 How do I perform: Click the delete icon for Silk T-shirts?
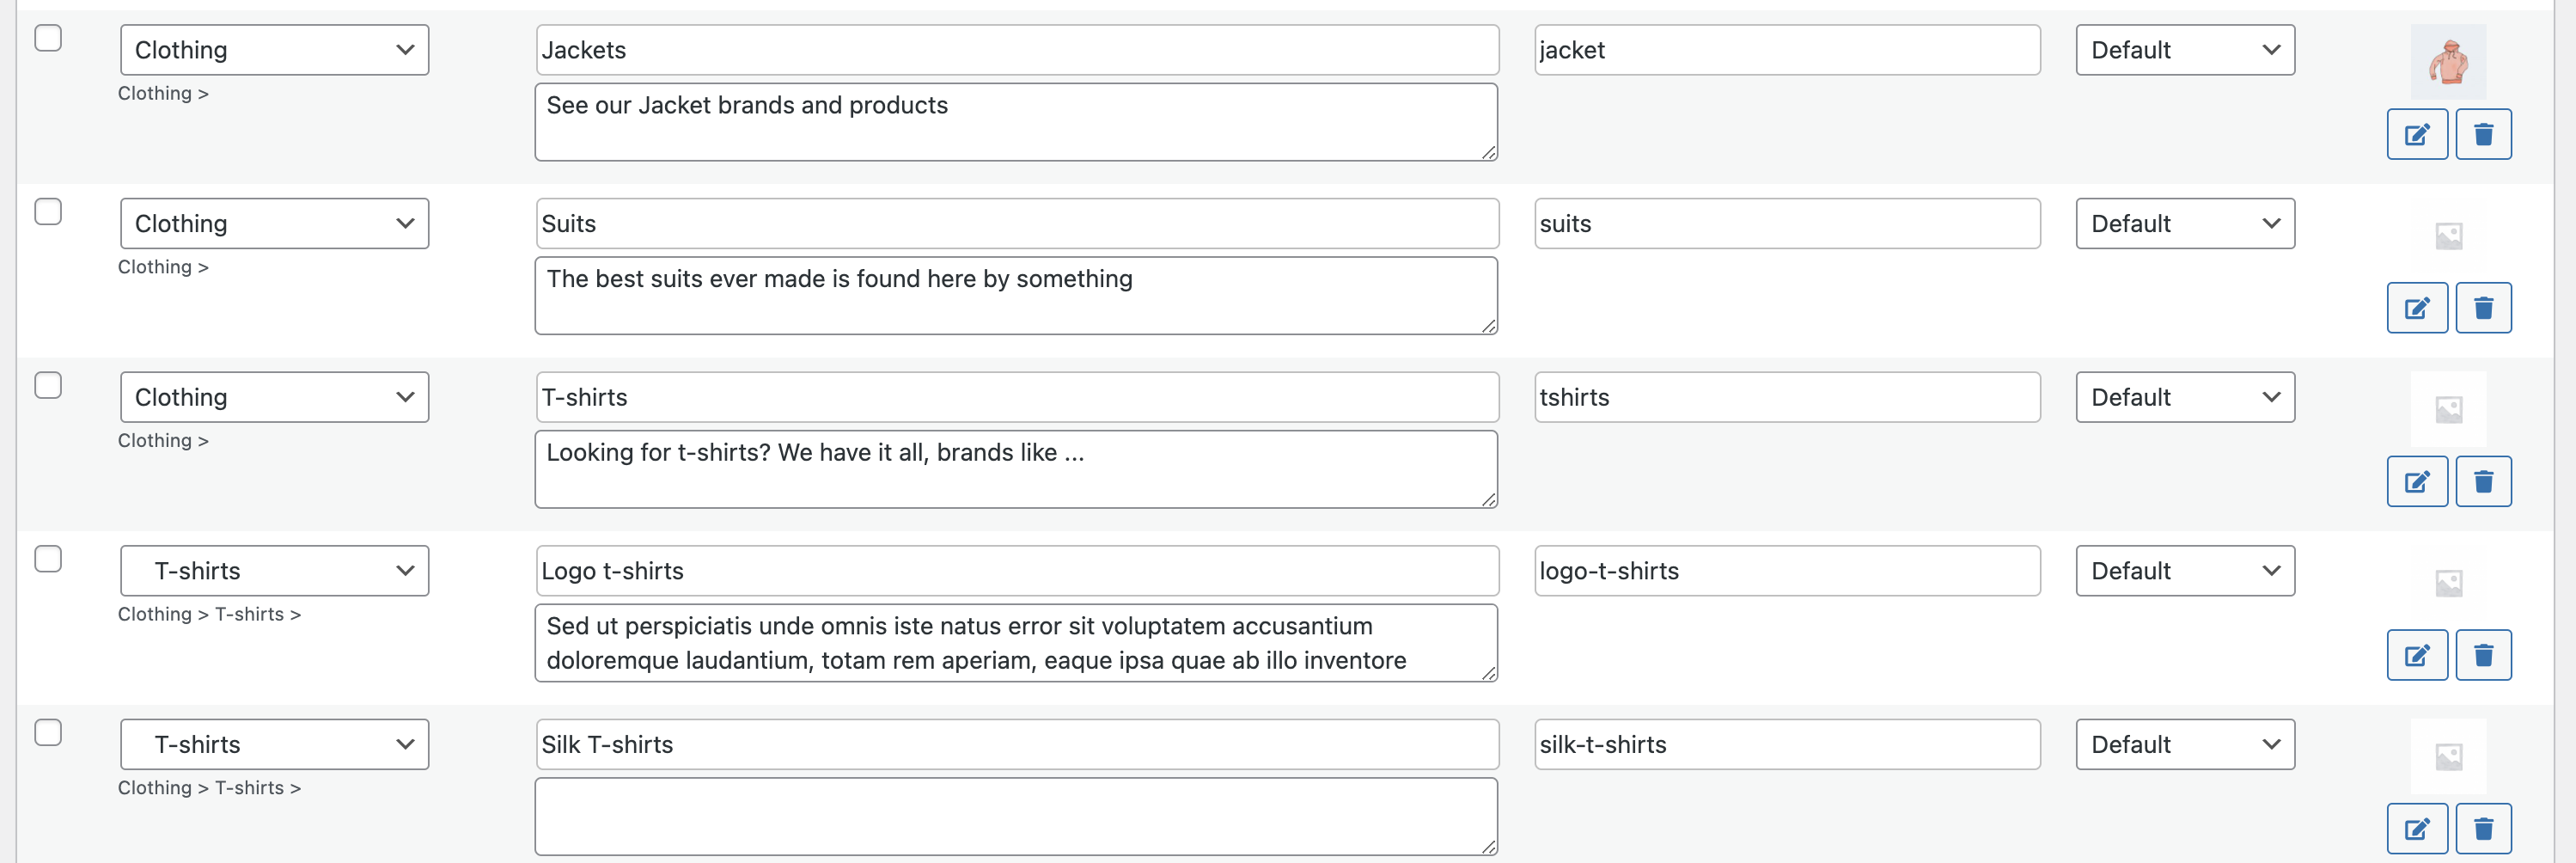click(2484, 828)
